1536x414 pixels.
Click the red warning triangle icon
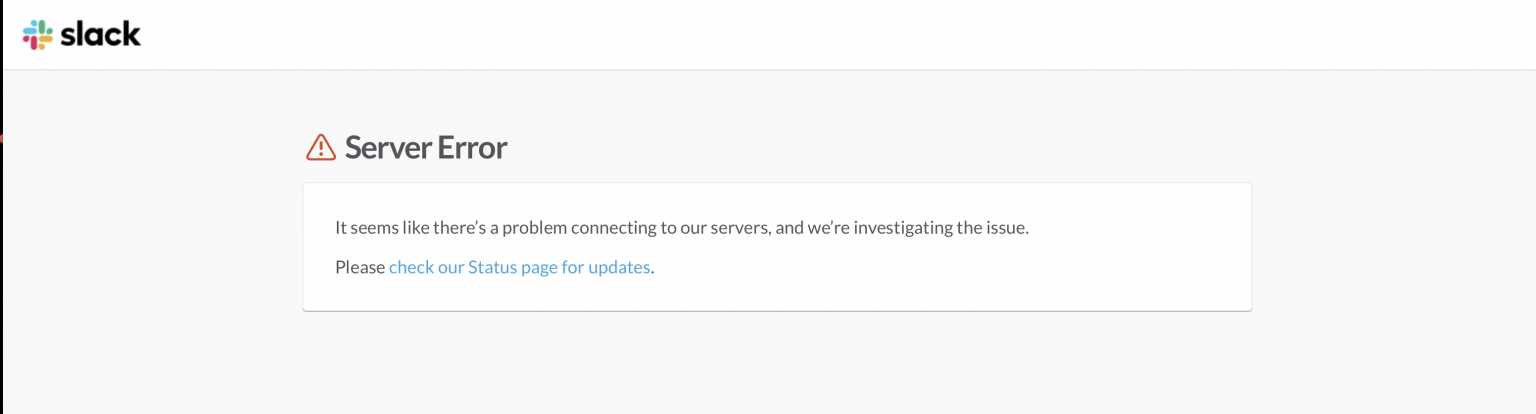point(320,148)
